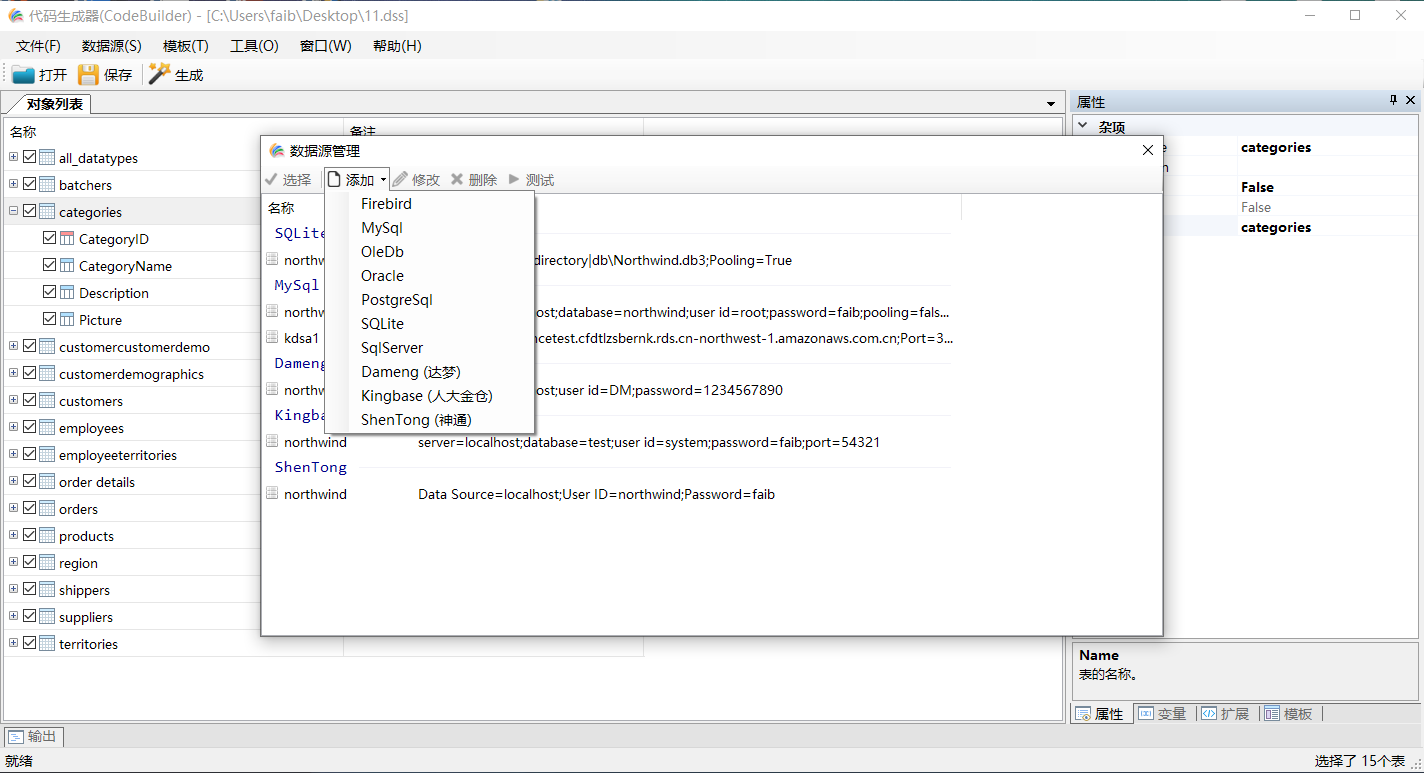
Task: Uncheck the region table checkbox
Action: 29,562
